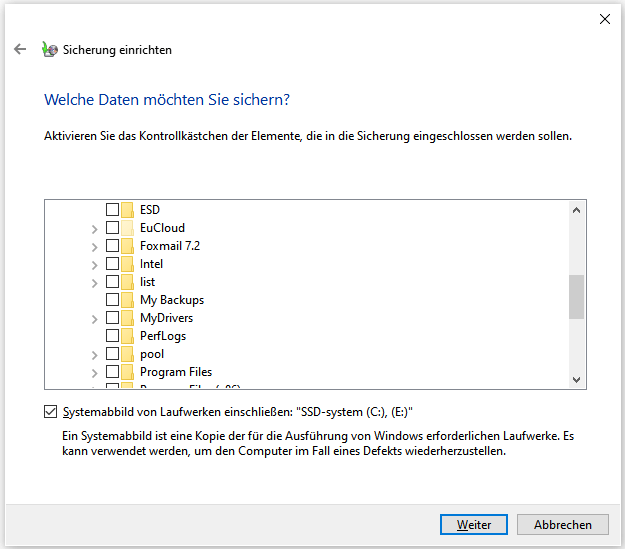Click the PerfLogs folder icon

coord(127,336)
